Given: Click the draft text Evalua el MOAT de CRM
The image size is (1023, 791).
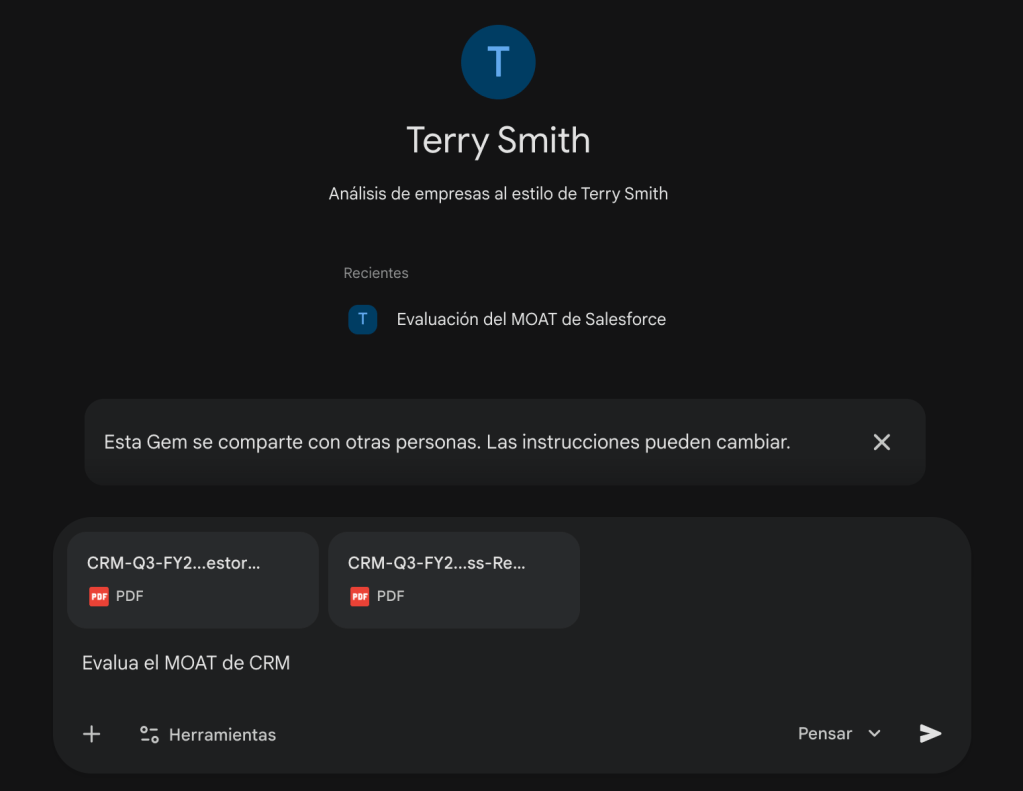Looking at the screenshot, I should [x=186, y=662].
